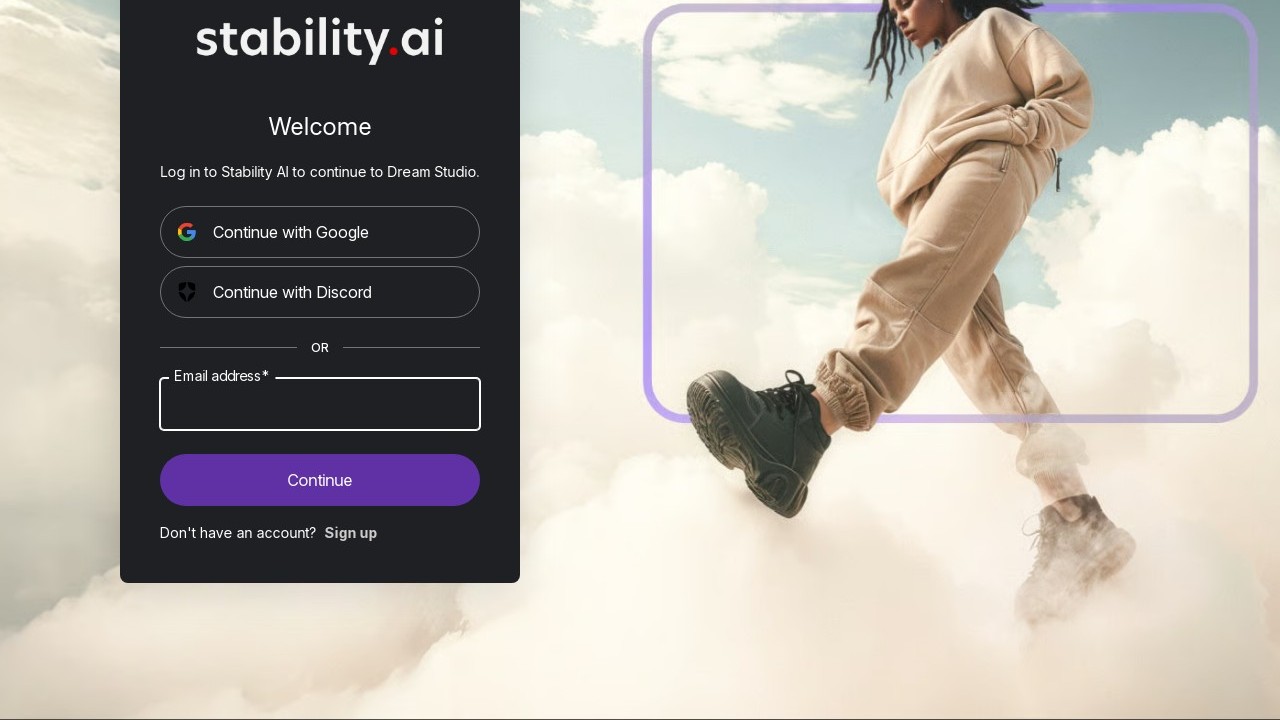Open the Sign up link
The width and height of the screenshot is (1280, 720).
tap(351, 533)
